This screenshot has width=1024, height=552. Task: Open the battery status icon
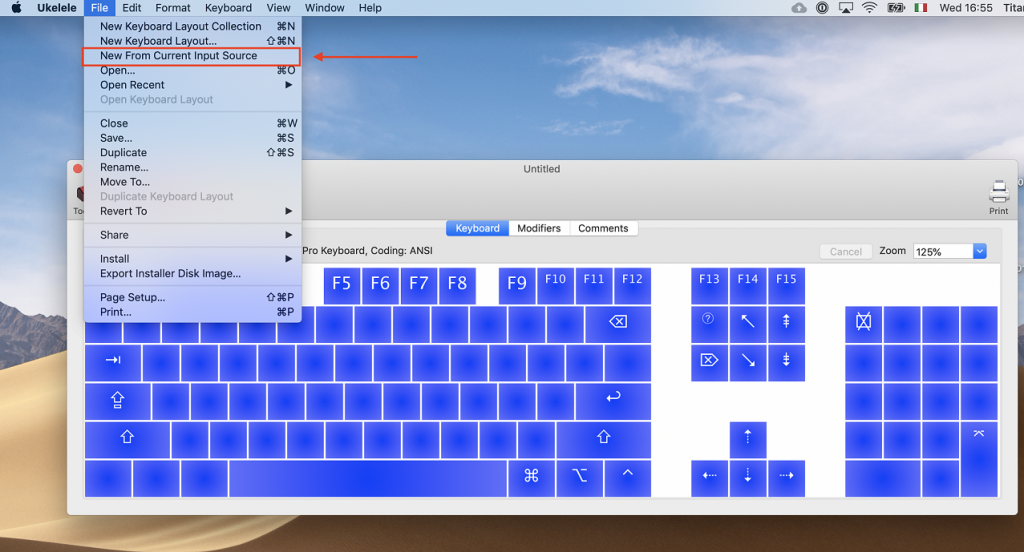895,8
